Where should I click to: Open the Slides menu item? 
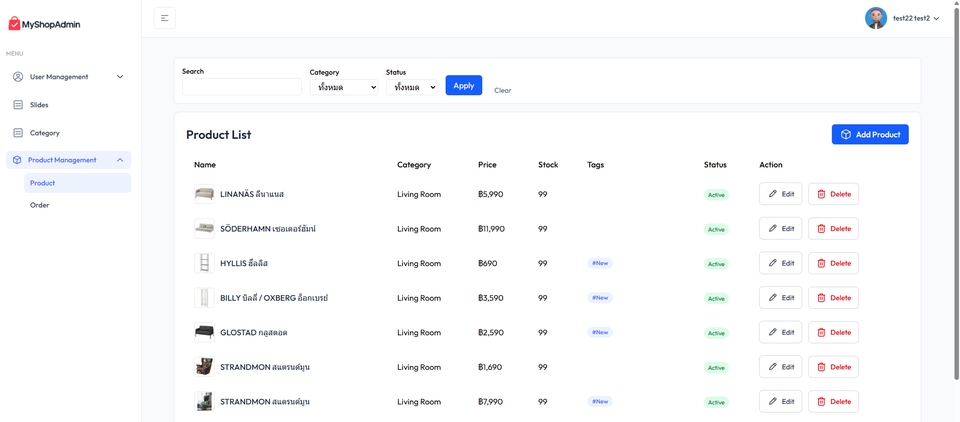[x=69, y=105]
